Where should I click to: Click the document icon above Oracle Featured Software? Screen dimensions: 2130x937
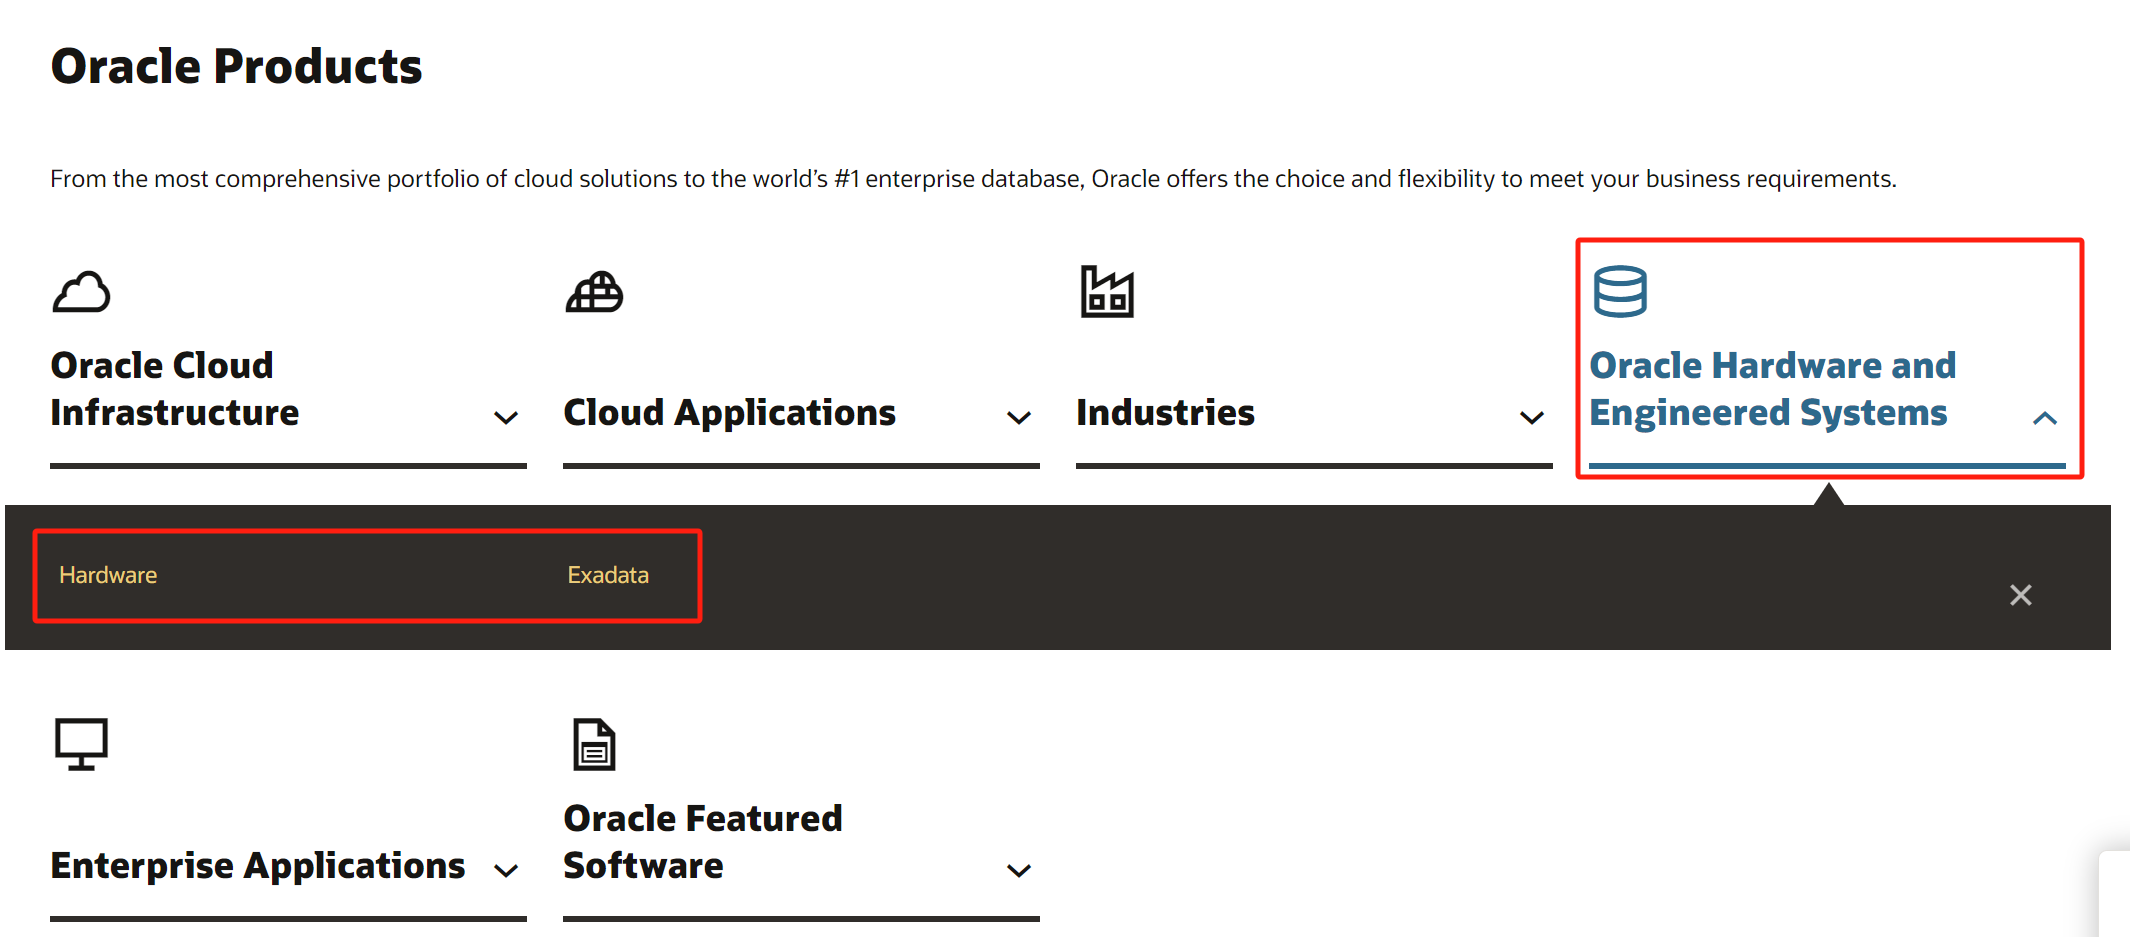[594, 744]
